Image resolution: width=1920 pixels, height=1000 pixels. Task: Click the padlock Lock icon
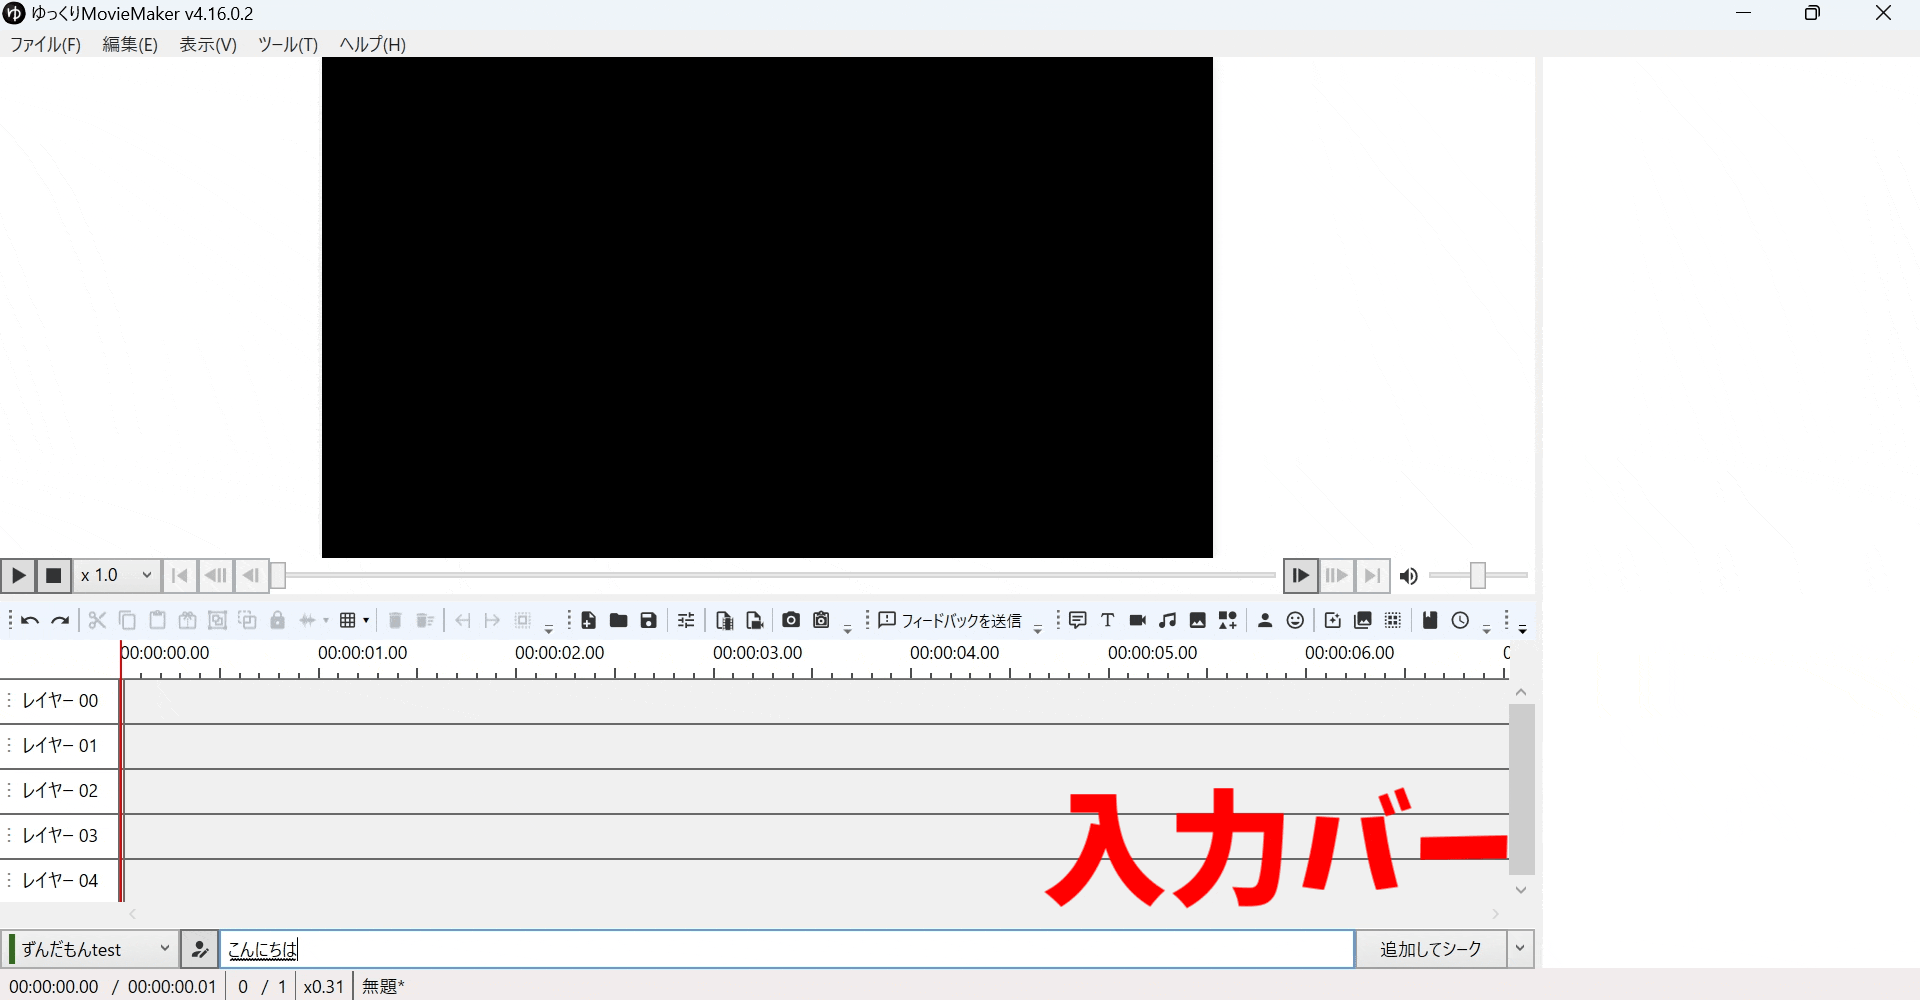tap(278, 621)
